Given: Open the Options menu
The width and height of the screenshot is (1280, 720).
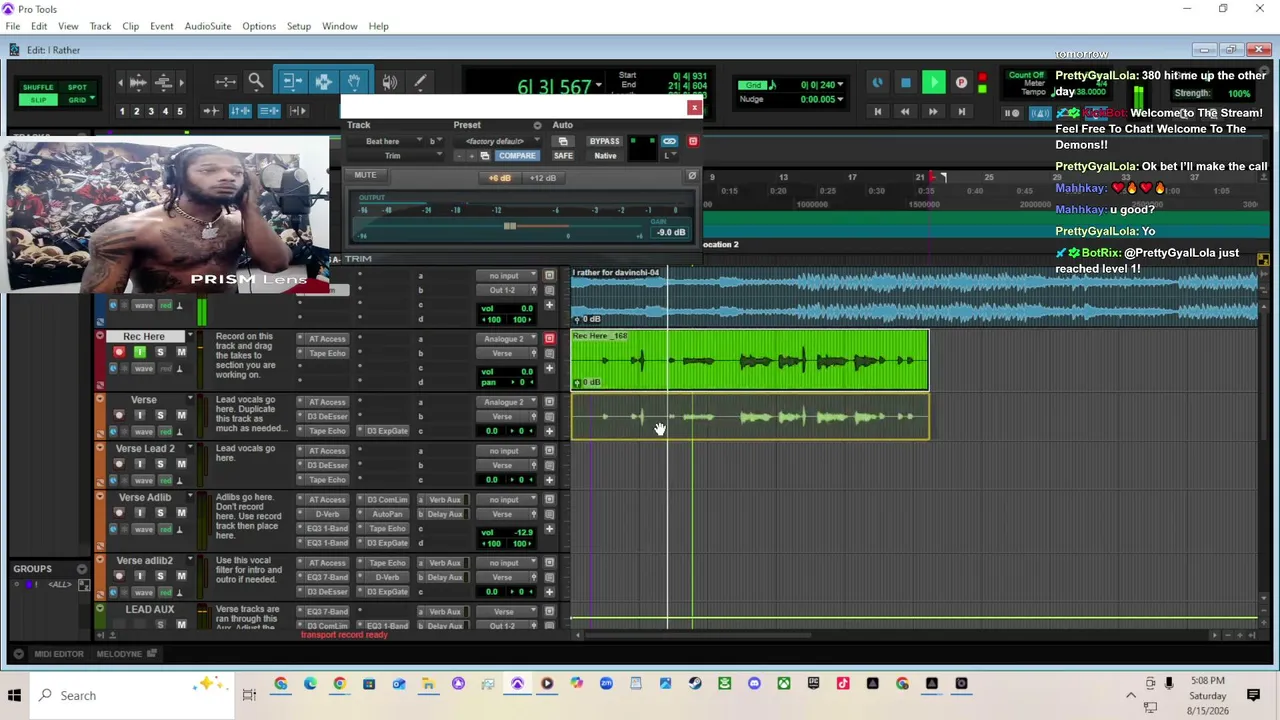Looking at the screenshot, I should click(259, 26).
